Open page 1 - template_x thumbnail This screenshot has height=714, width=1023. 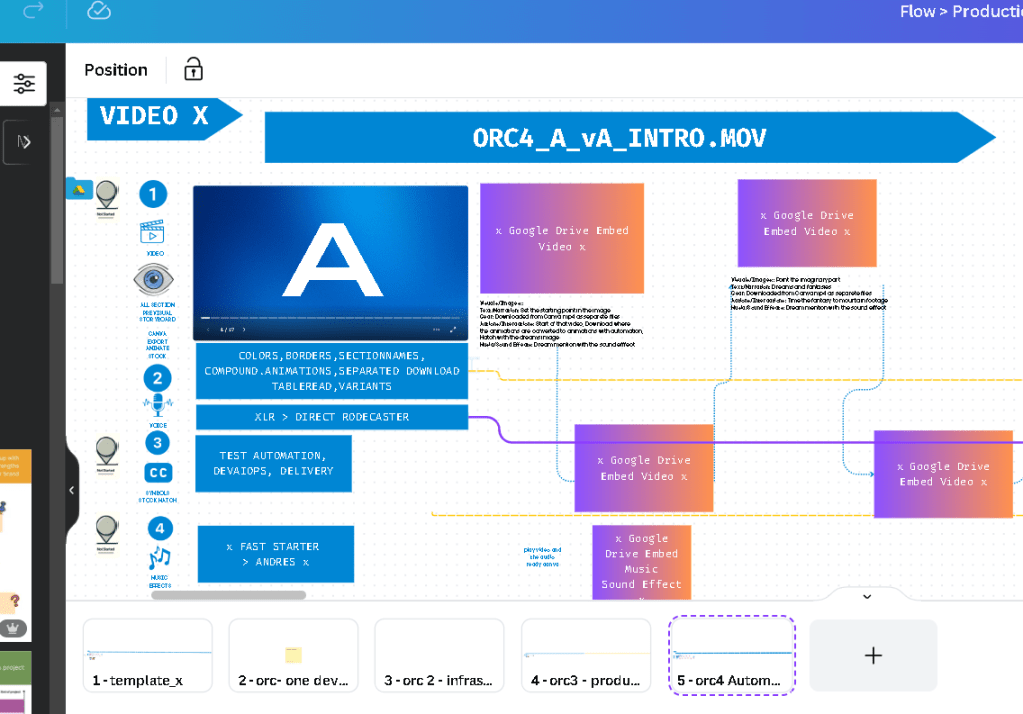coord(147,655)
